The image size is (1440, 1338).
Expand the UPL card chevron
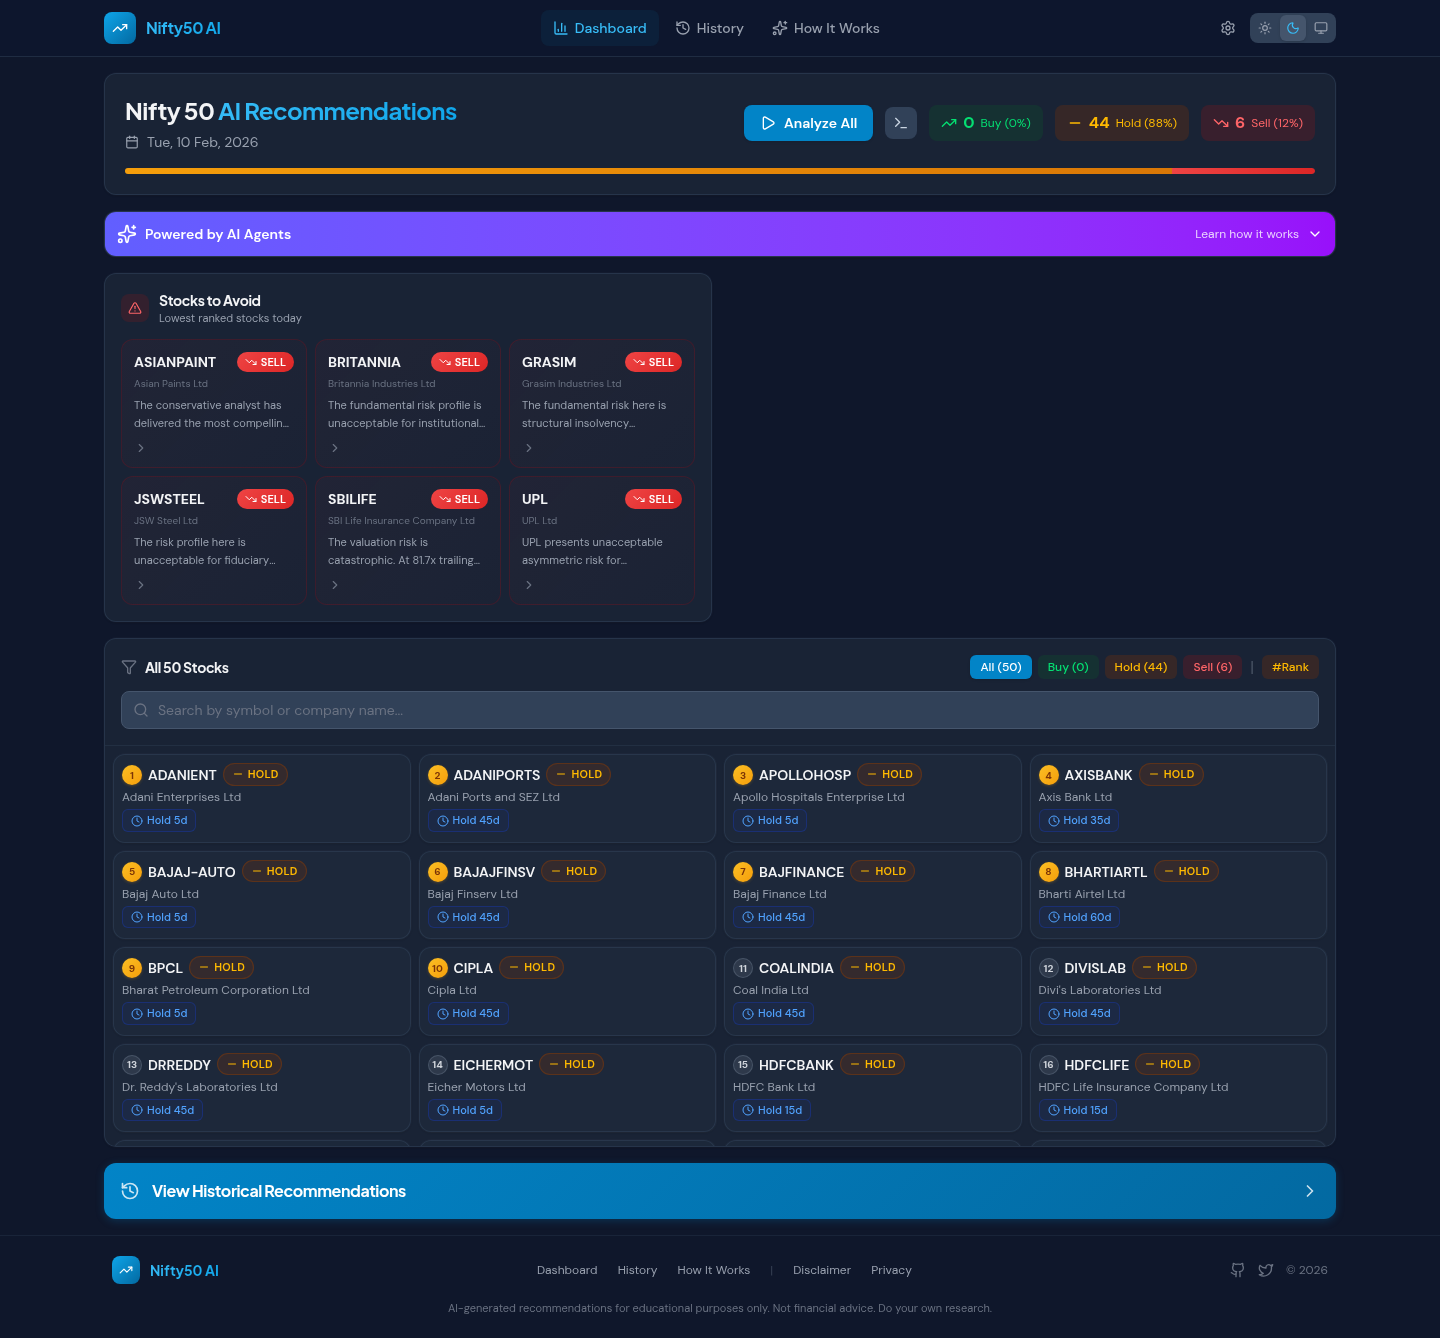pos(529,585)
